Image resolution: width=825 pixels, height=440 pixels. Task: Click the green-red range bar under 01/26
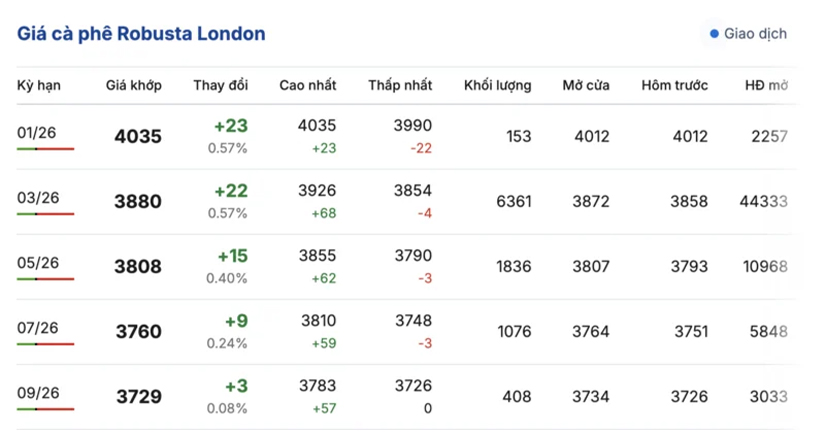45,148
